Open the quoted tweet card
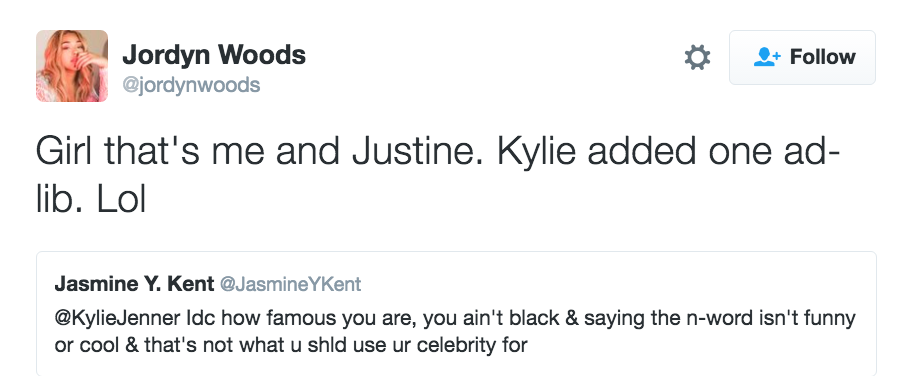The image size is (924, 376). click(456, 314)
